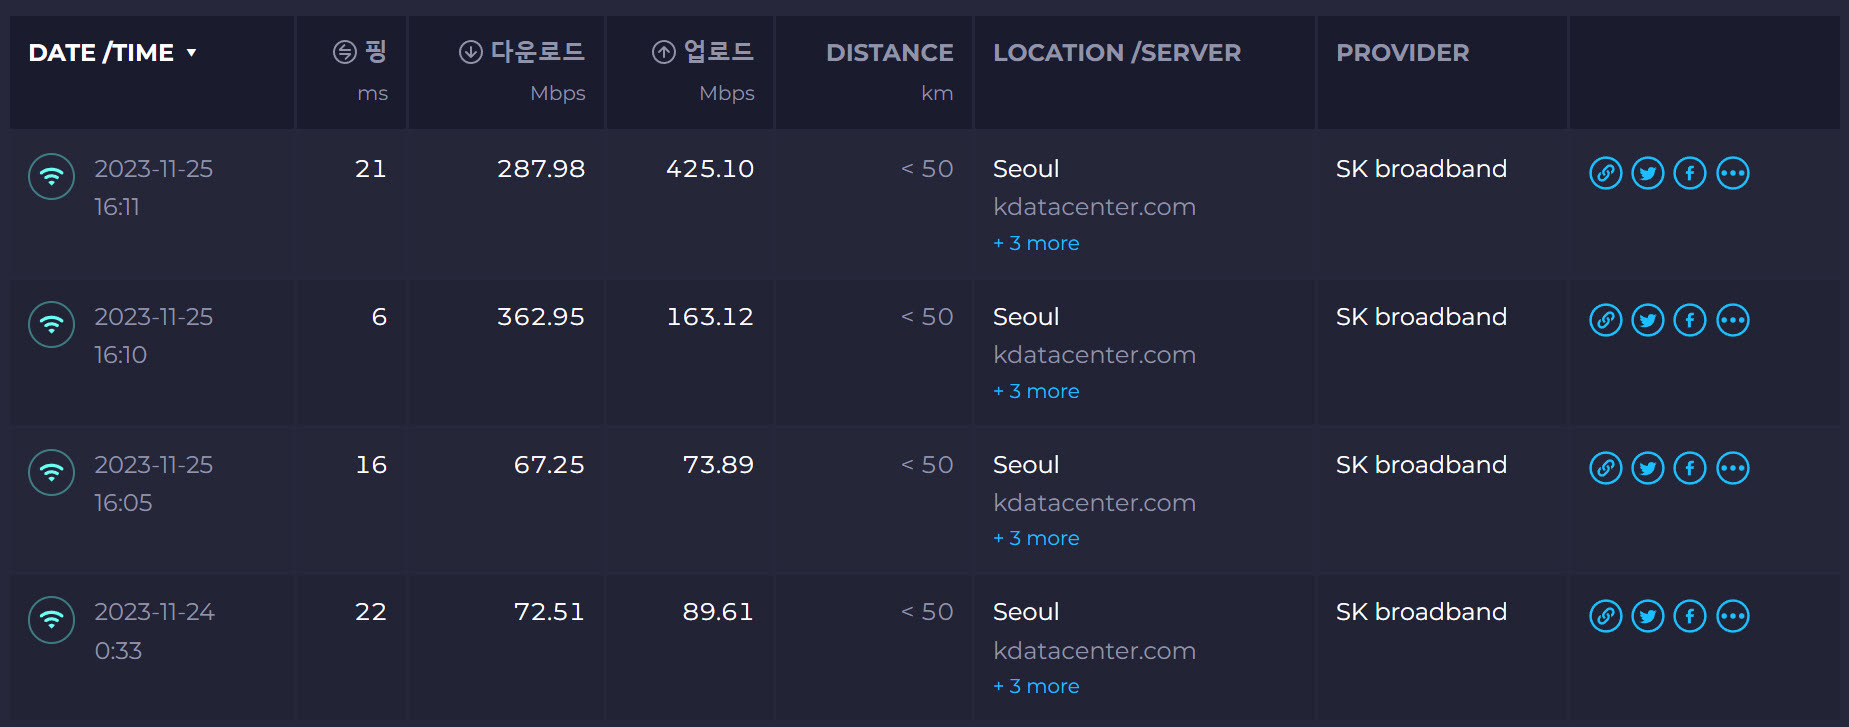Click Twitter icon for 16:05 result

(1647, 468)
